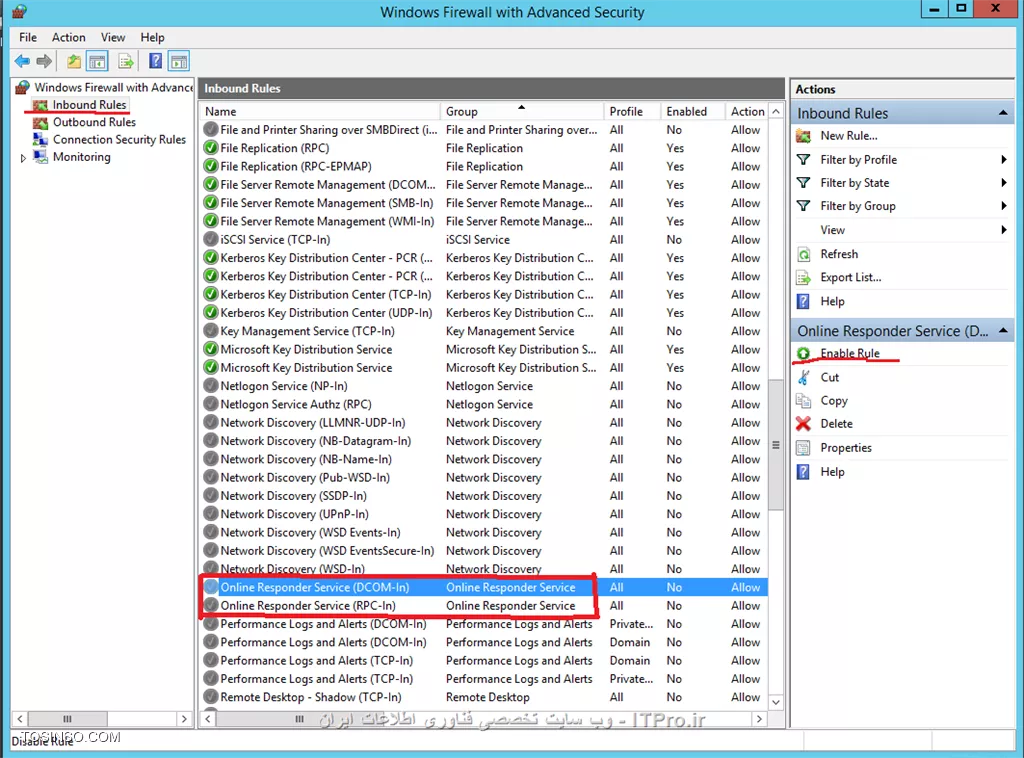This screenshot has width=1024, height=758.
Task: Sort rules by the Profile column header
Action: pos(633,112)
